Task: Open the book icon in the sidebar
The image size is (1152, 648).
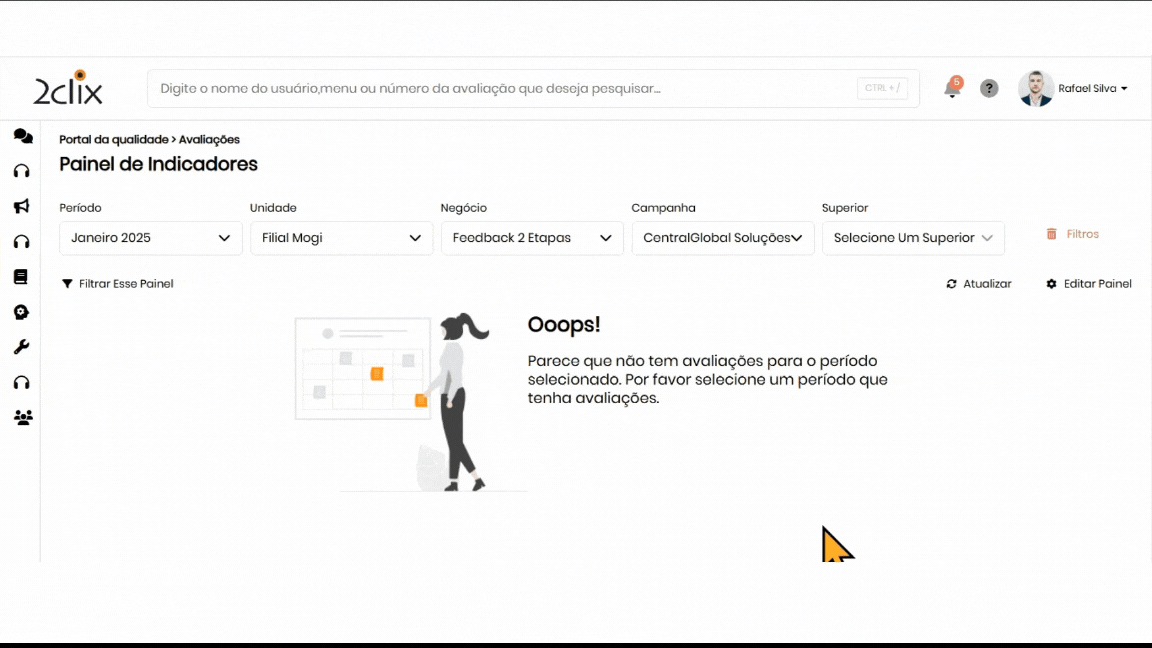Action: tap(21, 277)
